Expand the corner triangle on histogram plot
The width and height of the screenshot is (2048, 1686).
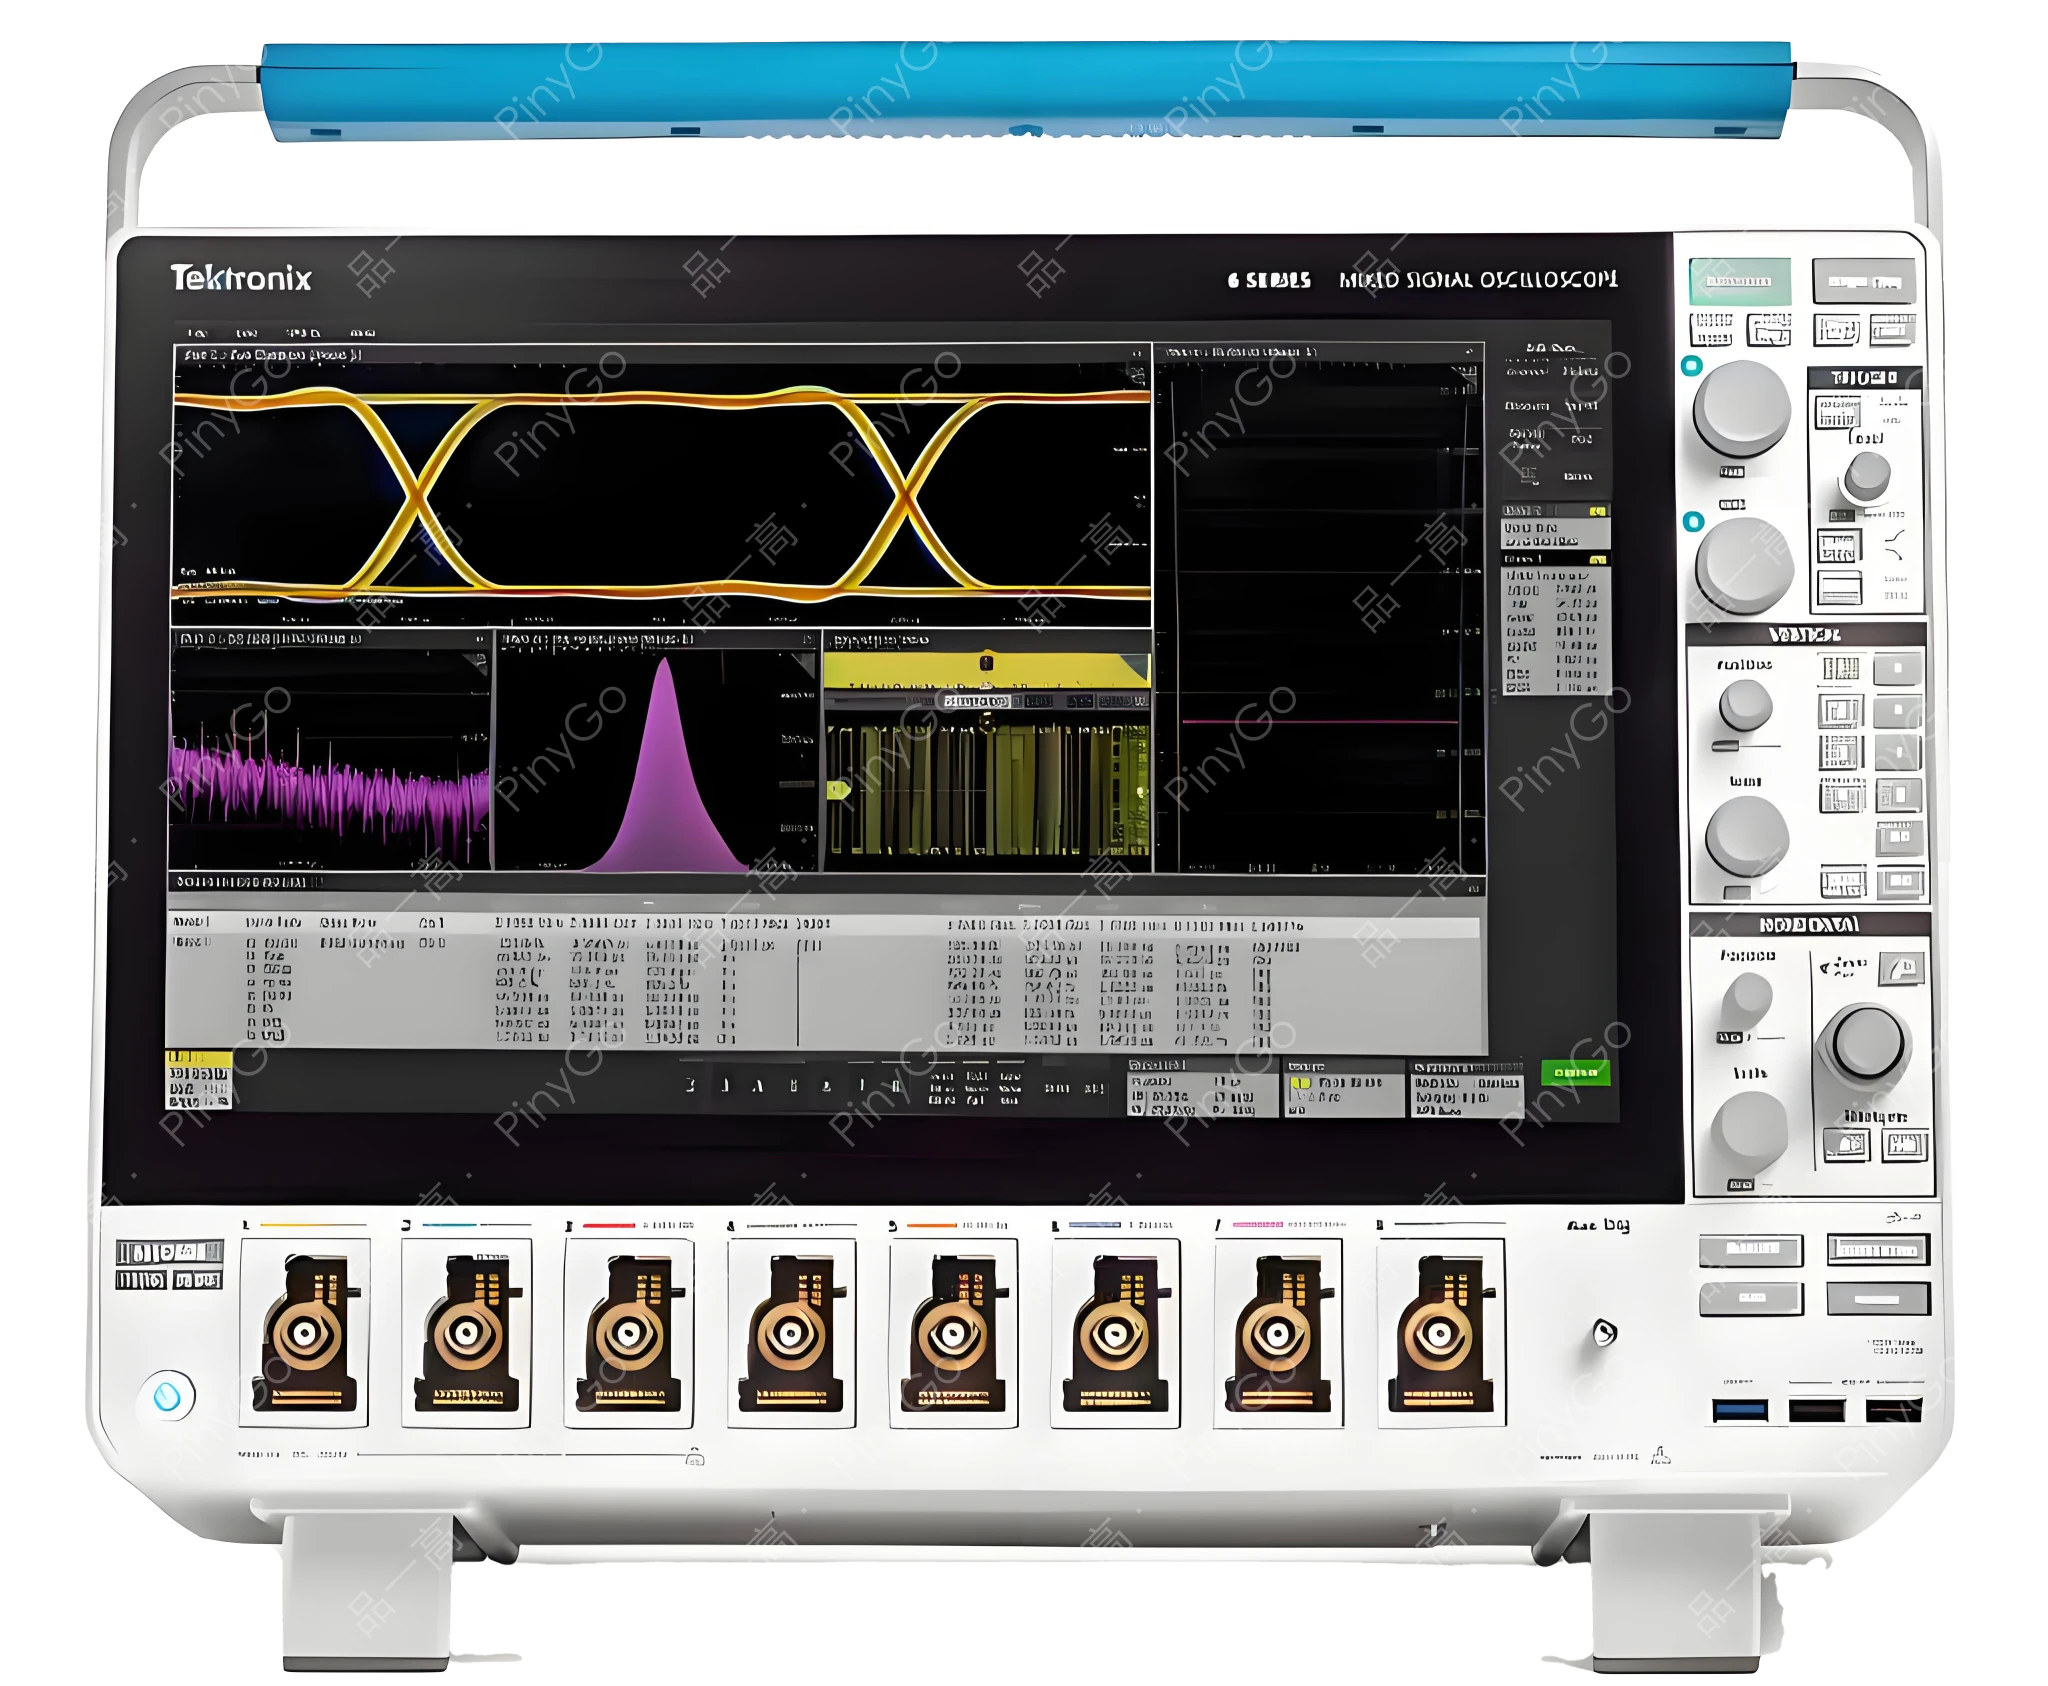pos(805,663)
